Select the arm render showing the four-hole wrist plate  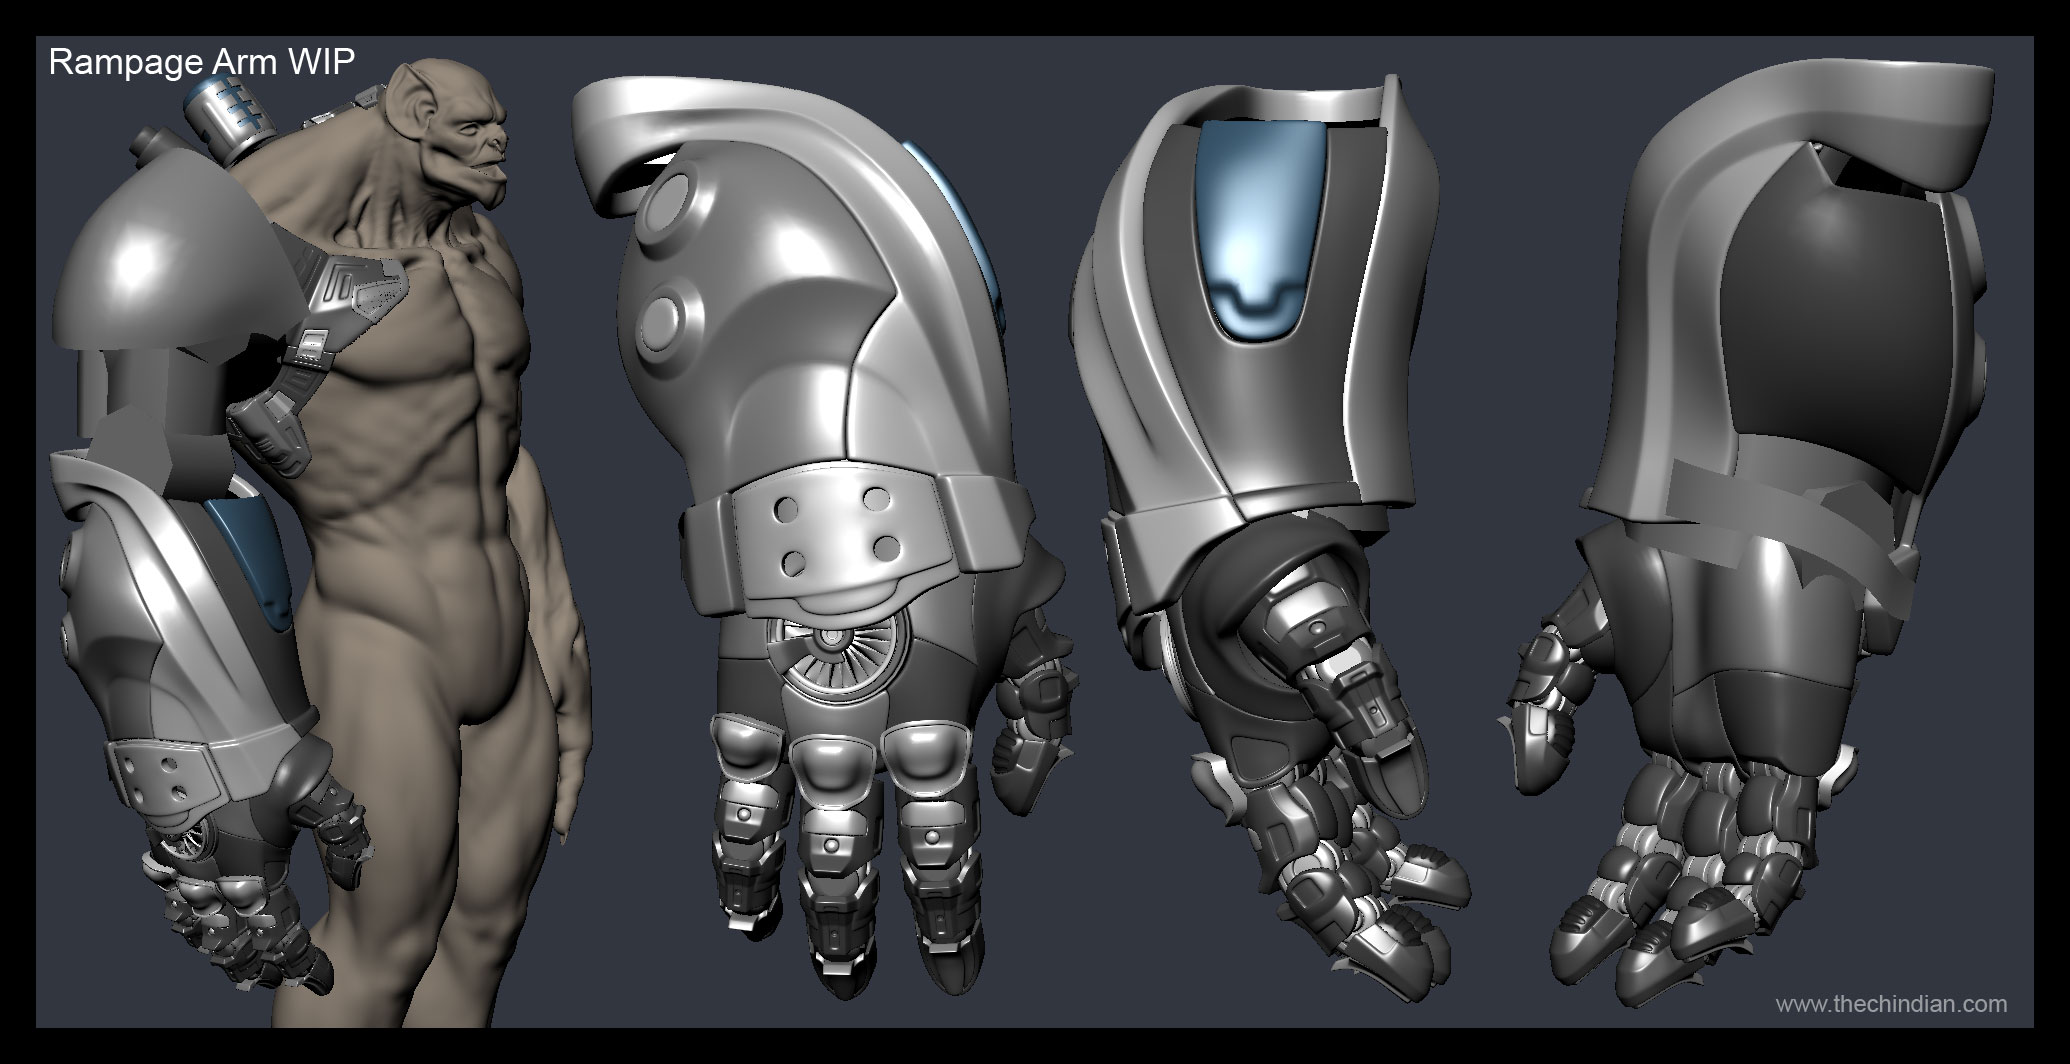point(826,536)
